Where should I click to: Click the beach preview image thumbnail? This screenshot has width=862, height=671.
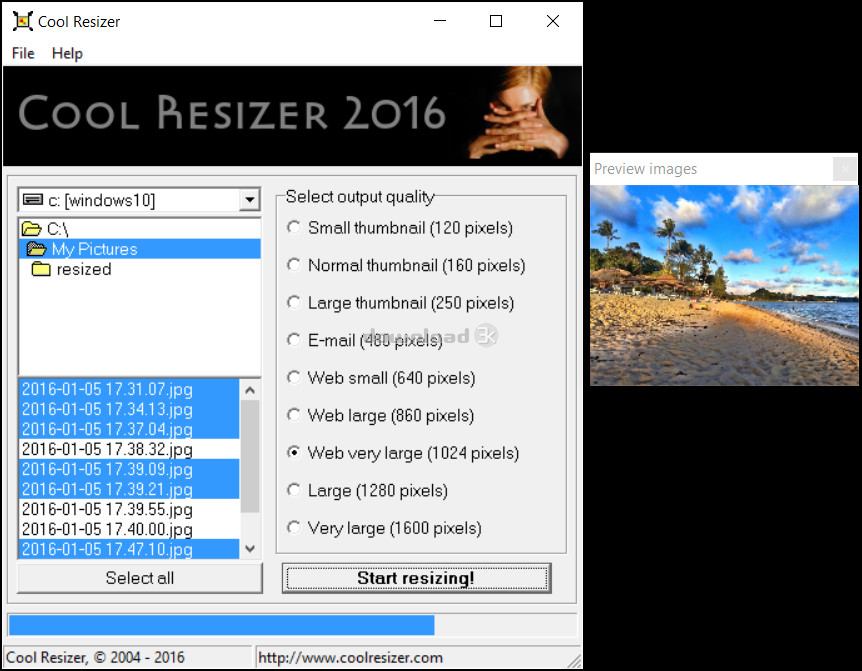click(723, 285)
